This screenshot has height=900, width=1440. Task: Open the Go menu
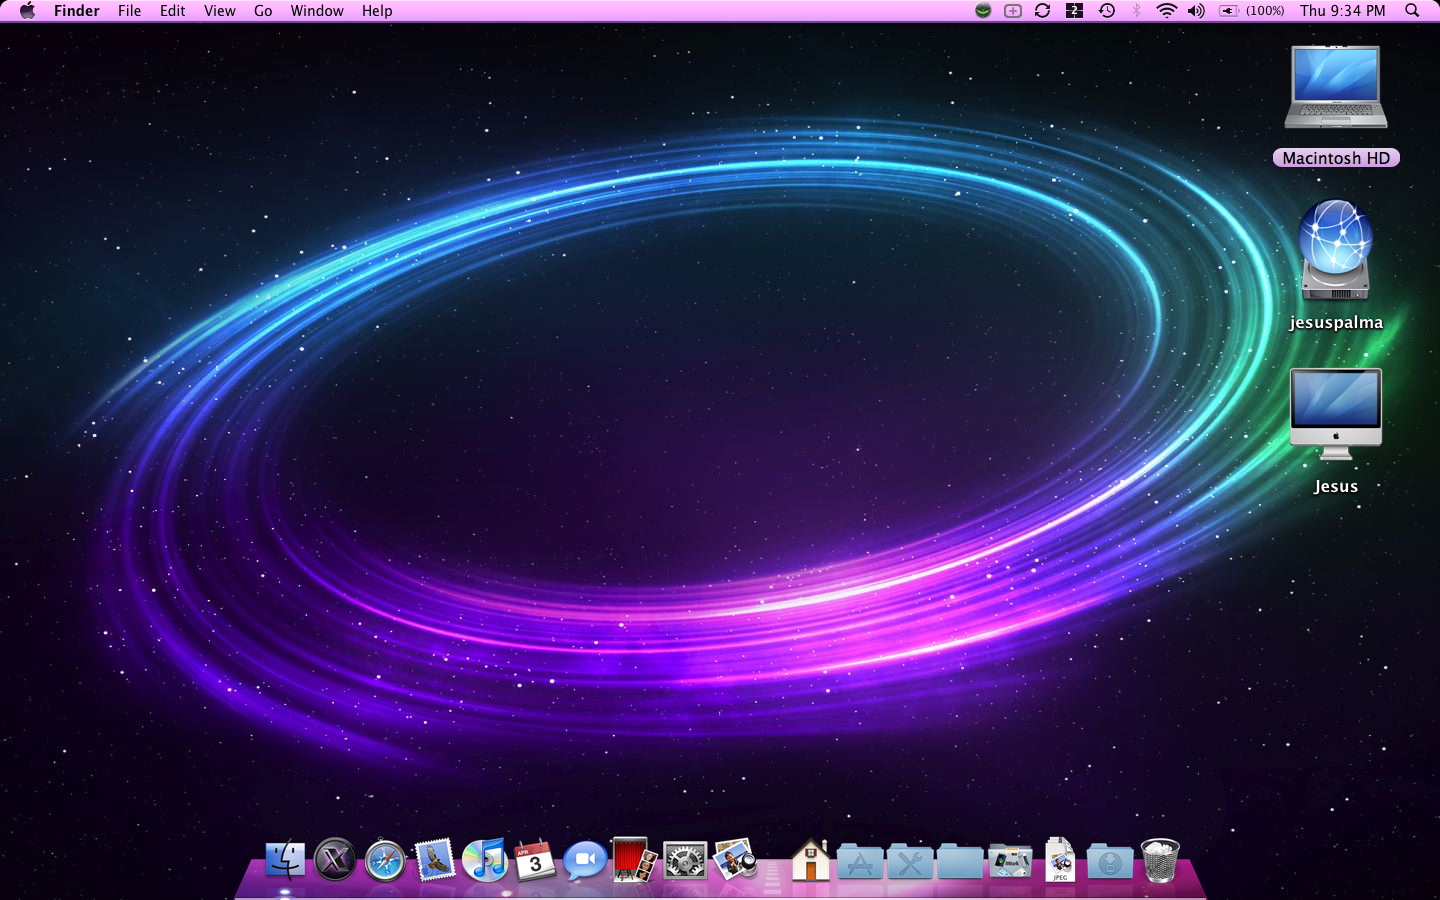(263, 11)
